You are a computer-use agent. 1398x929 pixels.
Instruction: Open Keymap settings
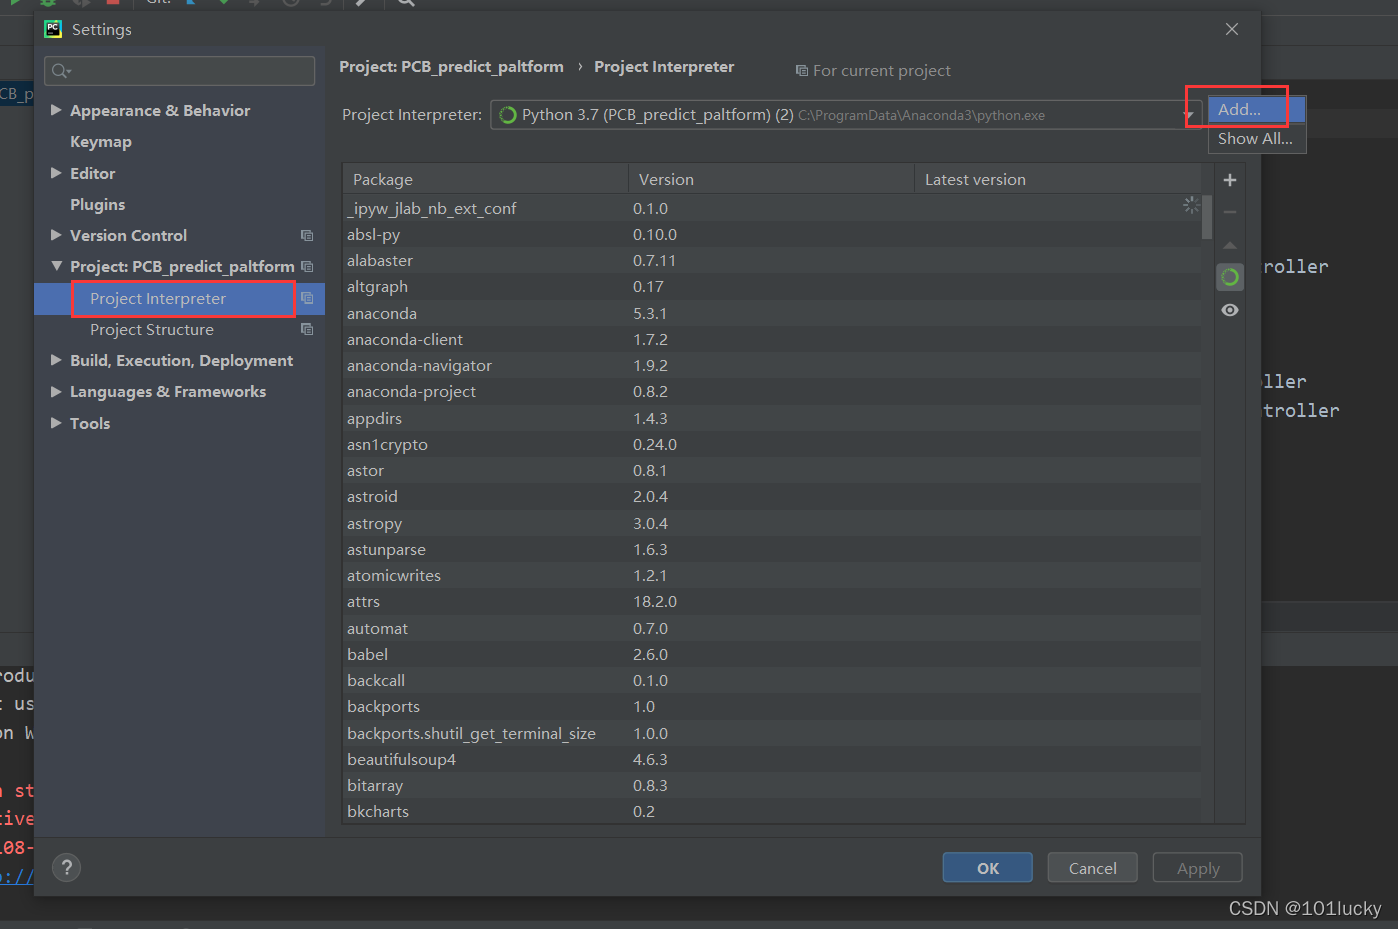pos(100,142)
